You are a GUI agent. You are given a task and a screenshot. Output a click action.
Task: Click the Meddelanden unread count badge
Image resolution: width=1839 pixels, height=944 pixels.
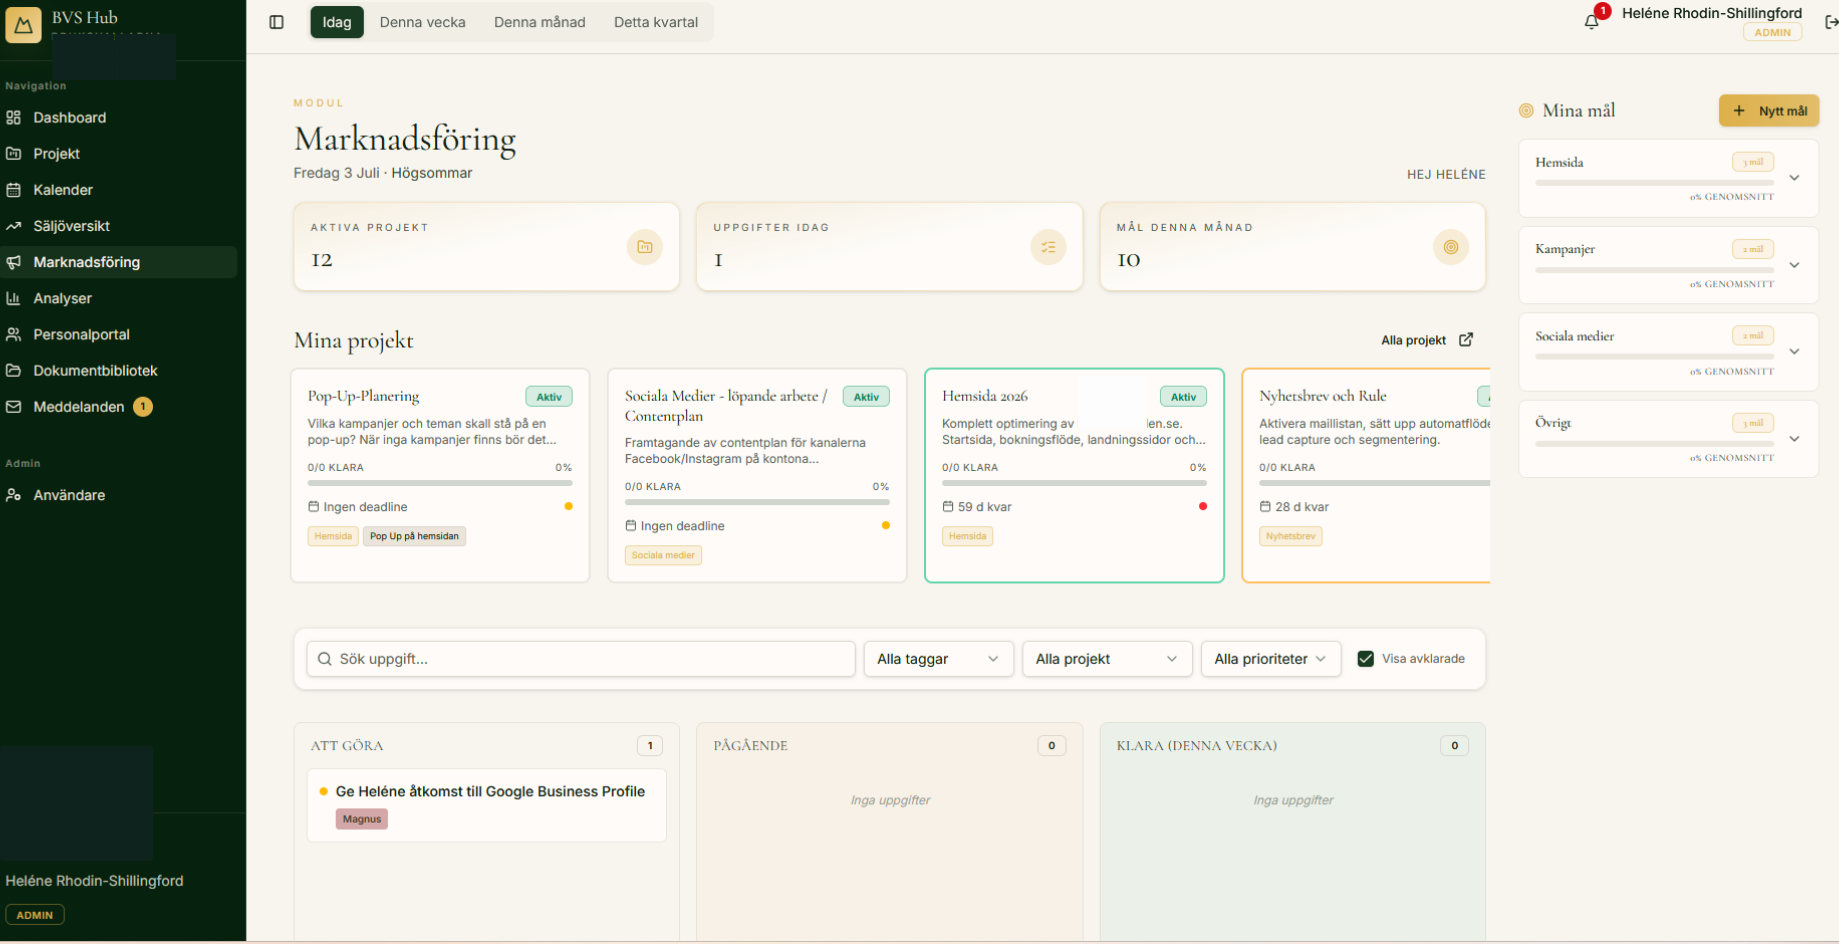143,407
